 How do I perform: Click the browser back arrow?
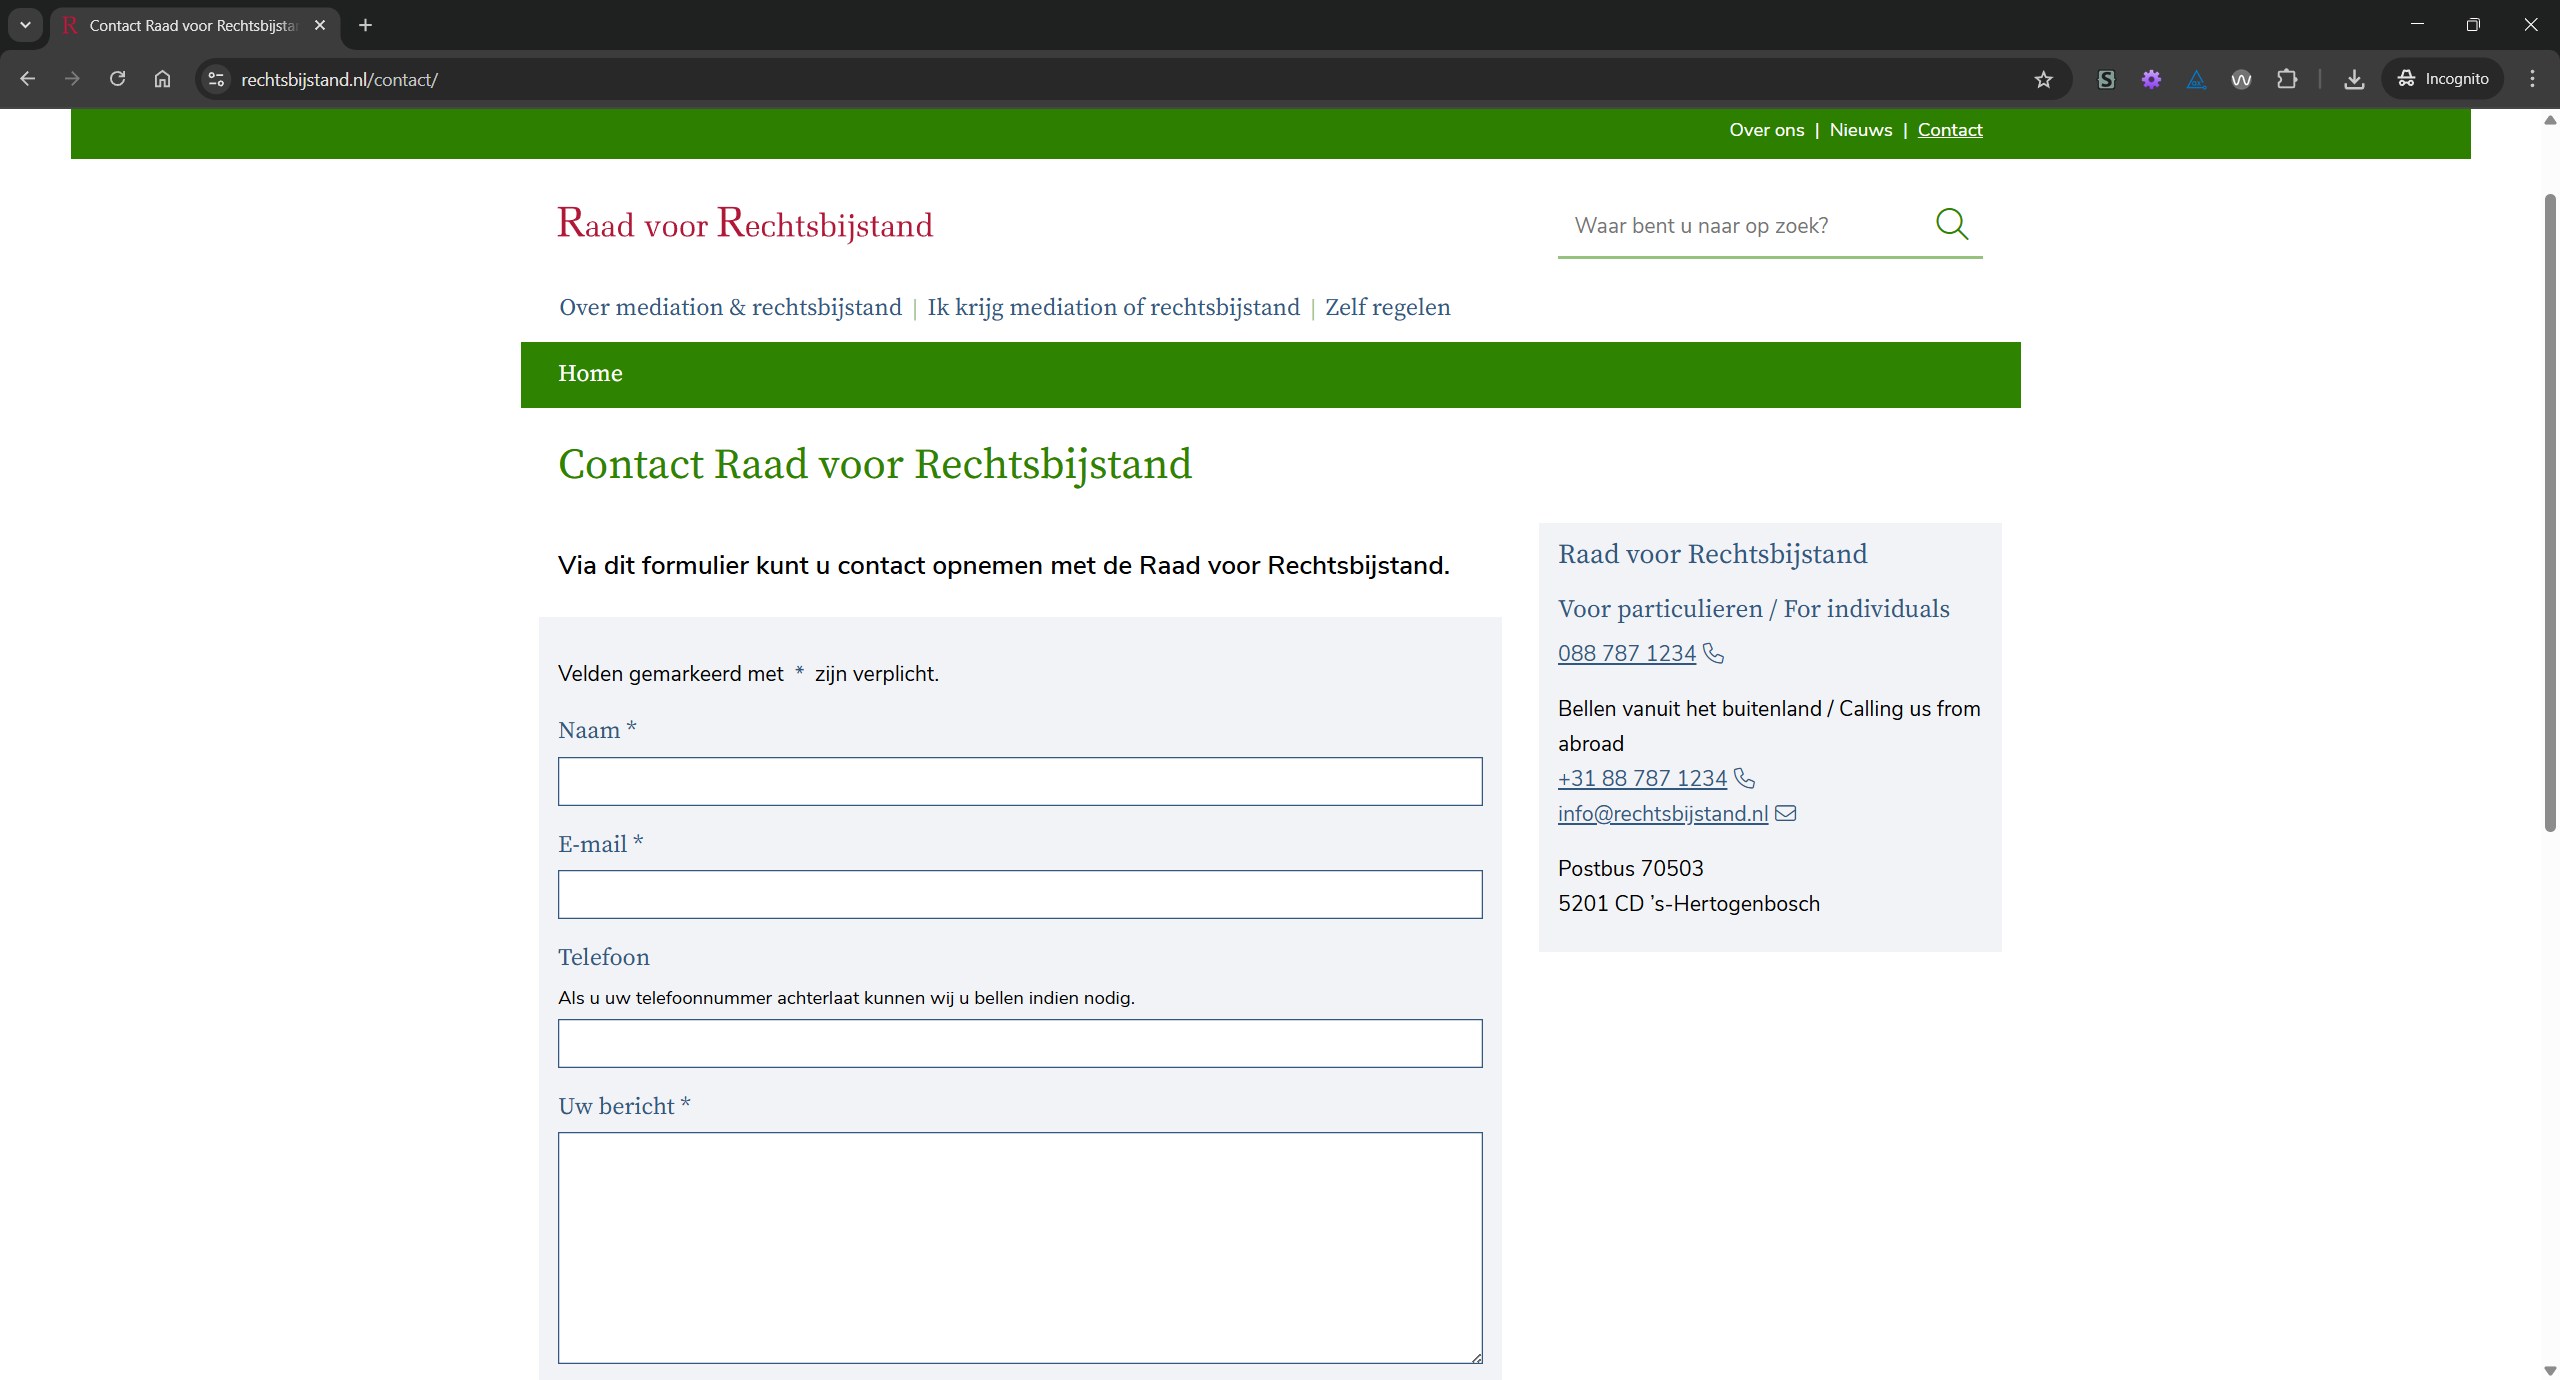click(27, 79)
